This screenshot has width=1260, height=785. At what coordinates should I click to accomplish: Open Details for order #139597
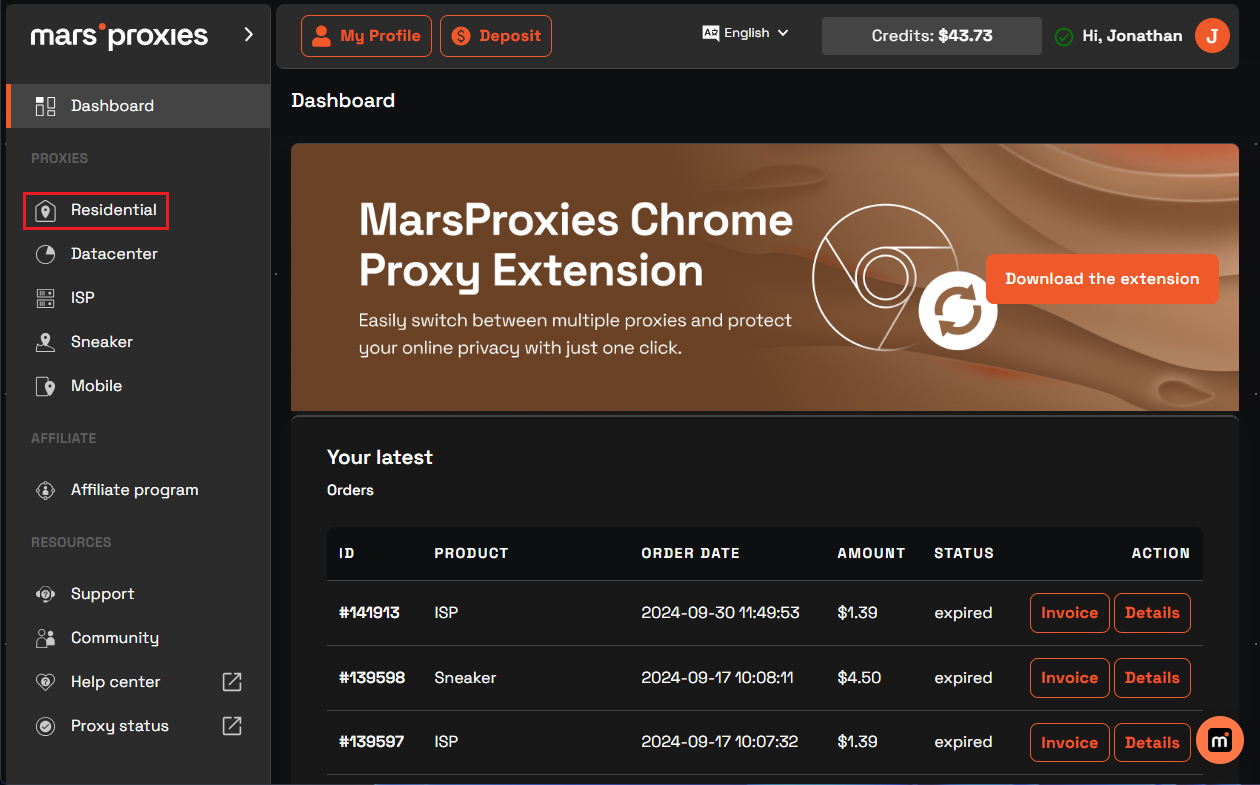click(1152, 743)
